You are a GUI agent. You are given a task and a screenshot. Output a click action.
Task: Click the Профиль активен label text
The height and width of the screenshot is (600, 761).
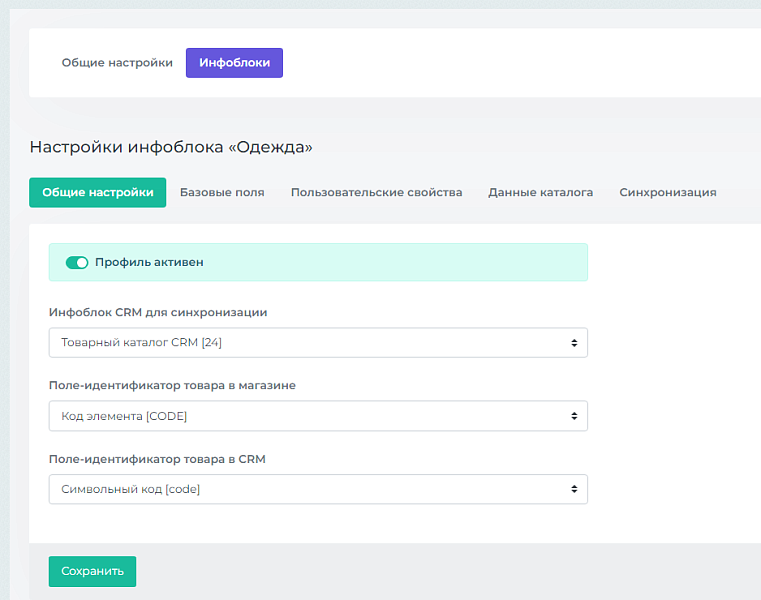click(x=149, y=263)
